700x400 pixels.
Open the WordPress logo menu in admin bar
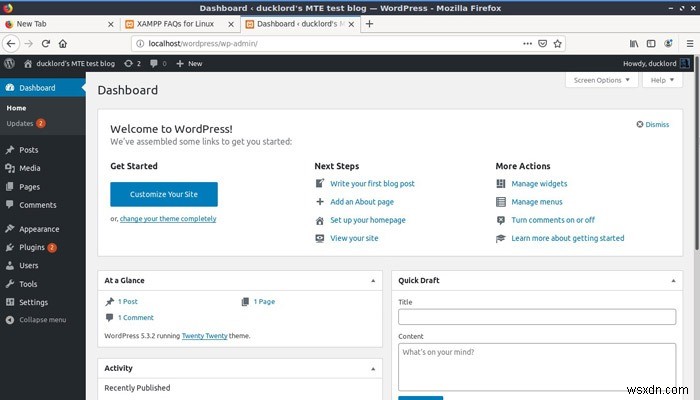(x=9, y=63)
